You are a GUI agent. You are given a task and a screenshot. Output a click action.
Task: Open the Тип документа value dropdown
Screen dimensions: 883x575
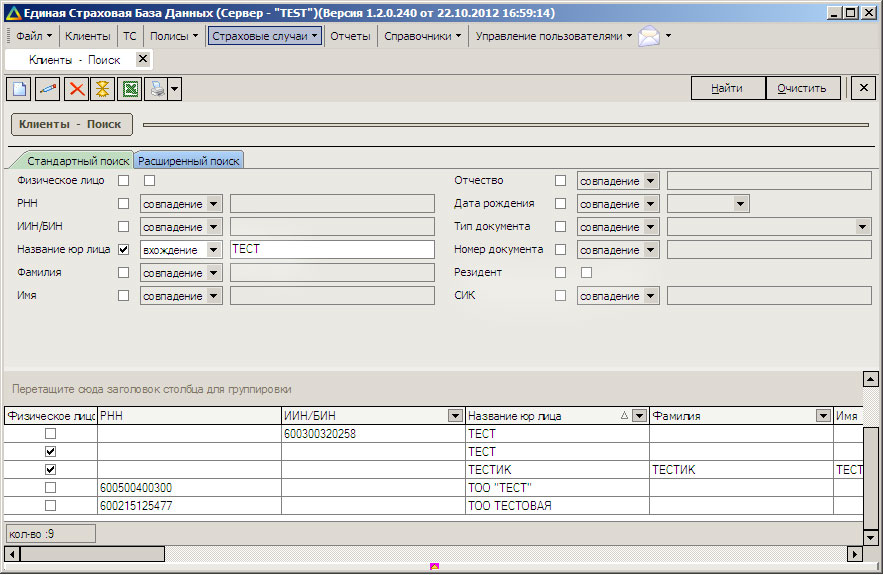tap(863, 227)
